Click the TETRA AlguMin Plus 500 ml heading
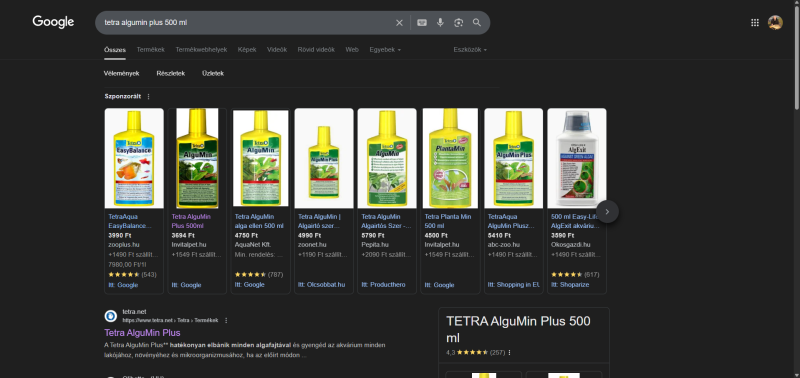The width and height of the screenshot is (800, 378). click(x=518, y=330)
